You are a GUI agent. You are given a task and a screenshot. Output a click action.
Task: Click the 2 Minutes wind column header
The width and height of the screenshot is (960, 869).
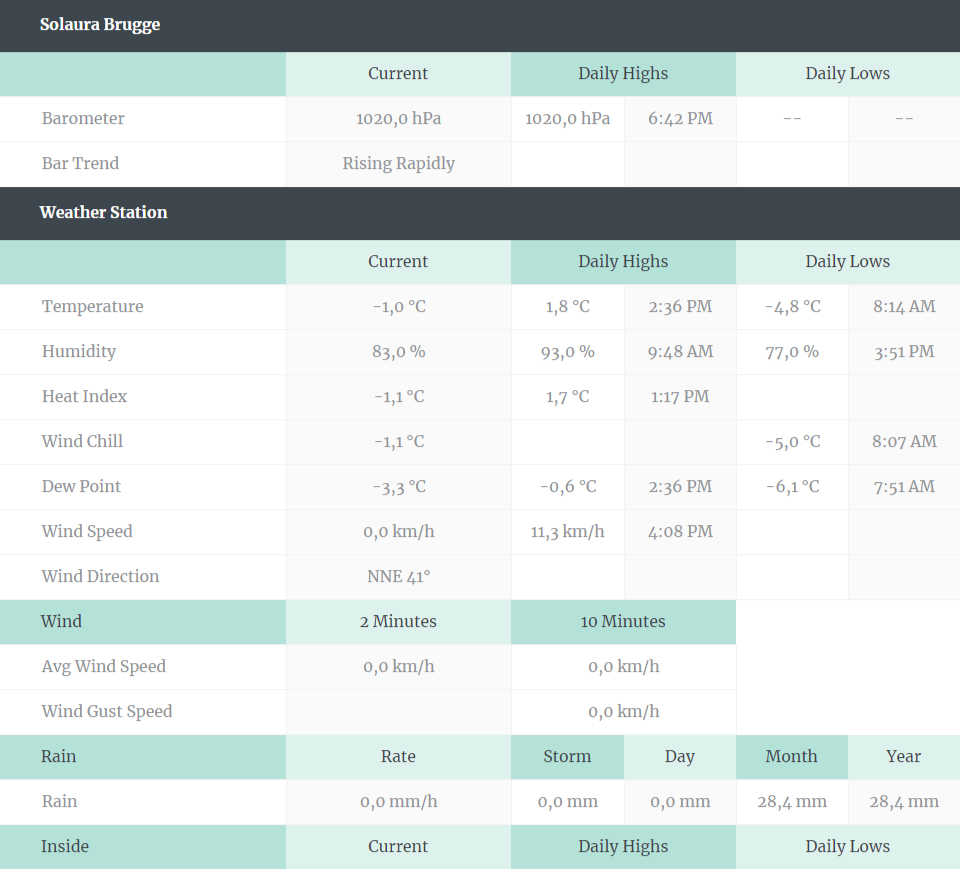[399, 622]
